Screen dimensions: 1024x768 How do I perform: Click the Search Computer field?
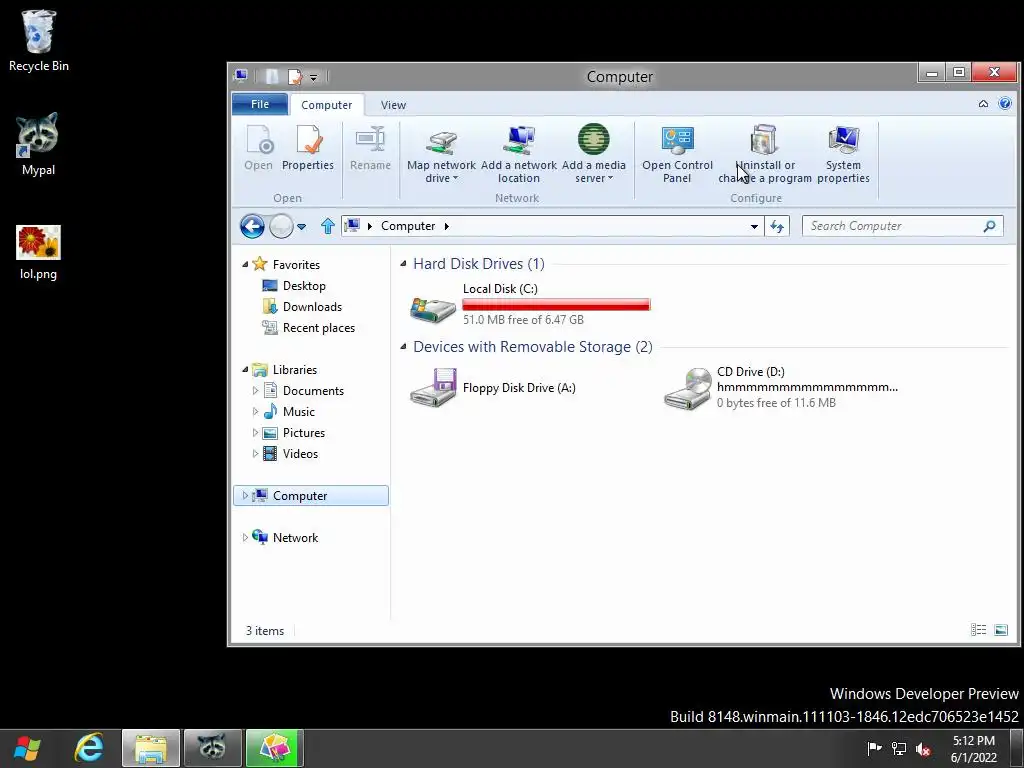(x=901, y=226)
